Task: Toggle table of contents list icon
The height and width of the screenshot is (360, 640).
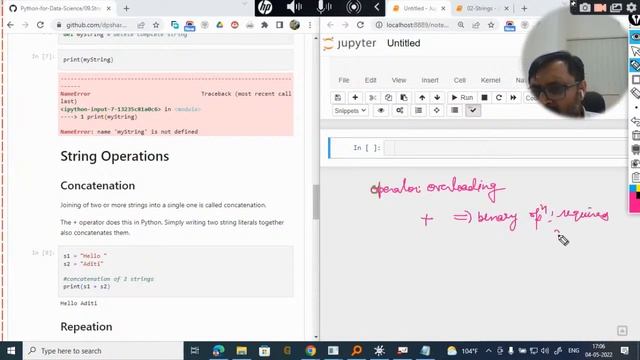Action: (x=418, y=111)
